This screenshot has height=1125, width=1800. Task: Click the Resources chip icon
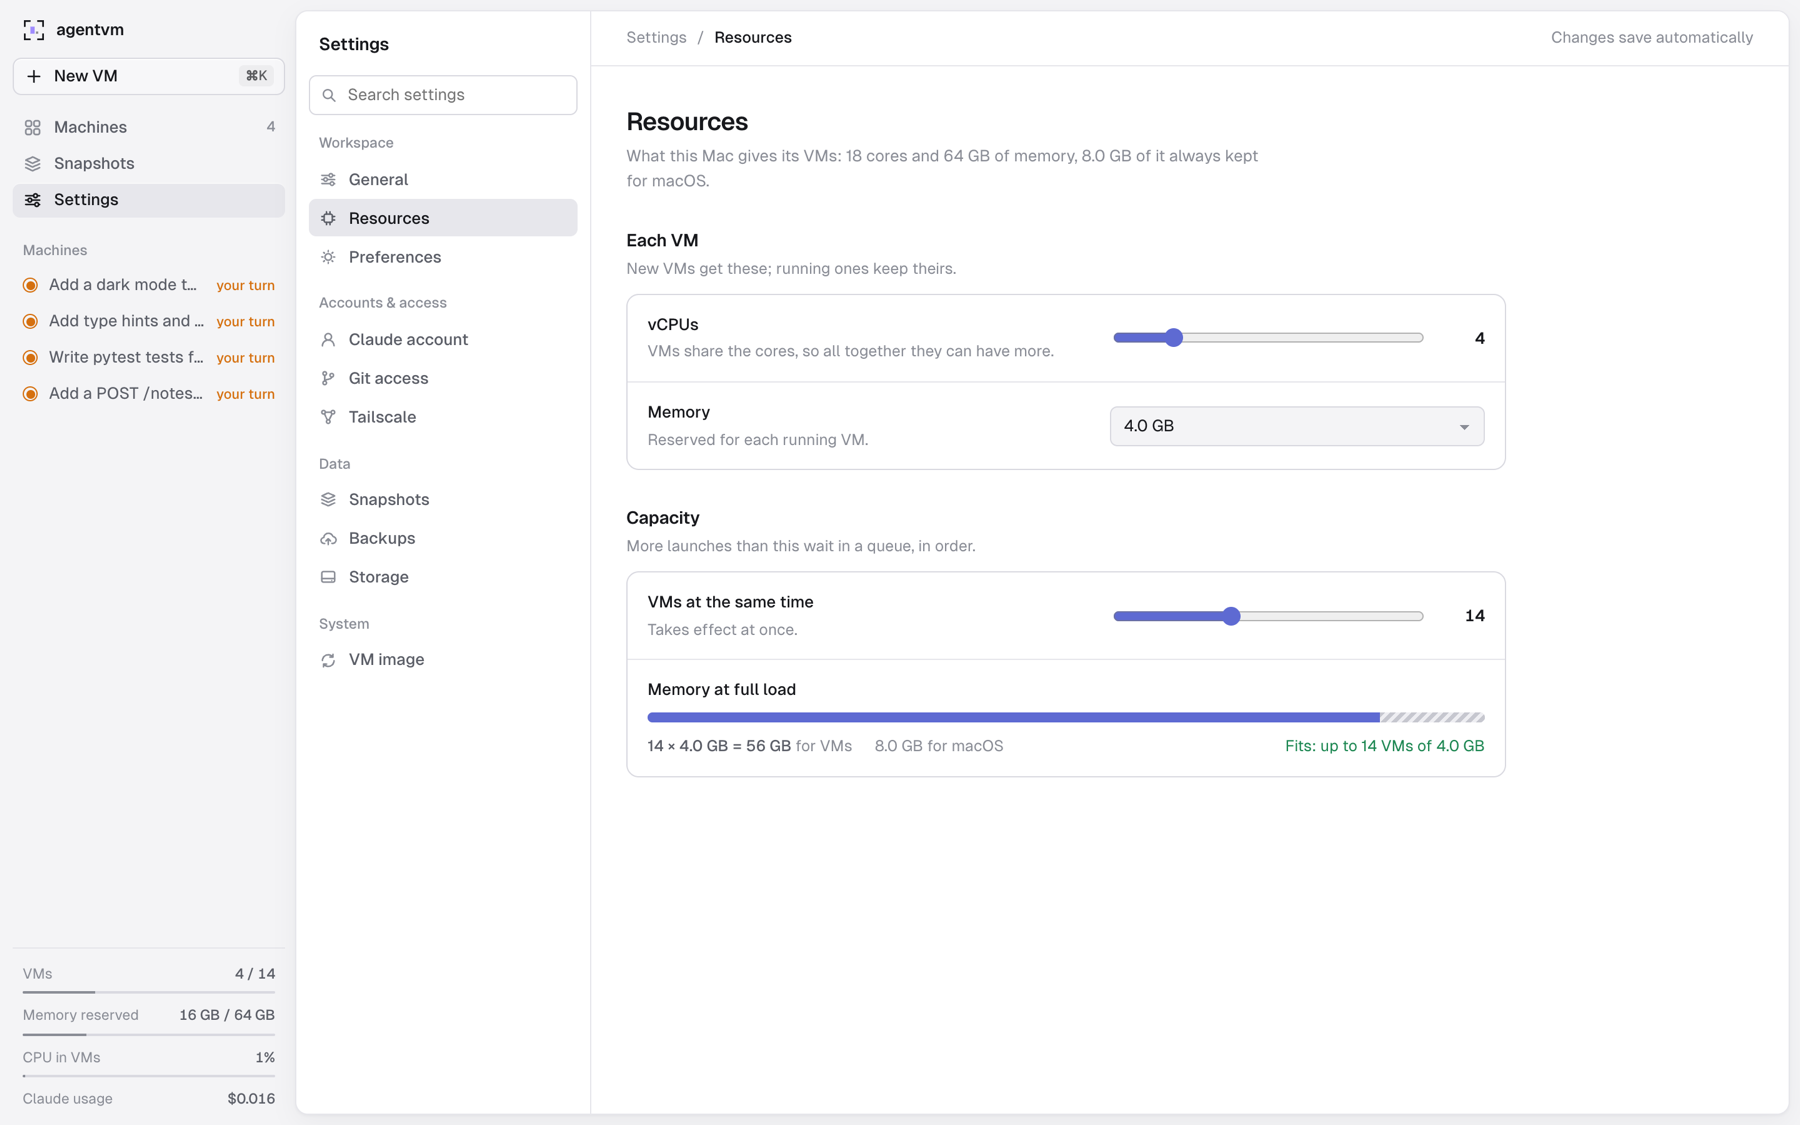click(328, 218)
